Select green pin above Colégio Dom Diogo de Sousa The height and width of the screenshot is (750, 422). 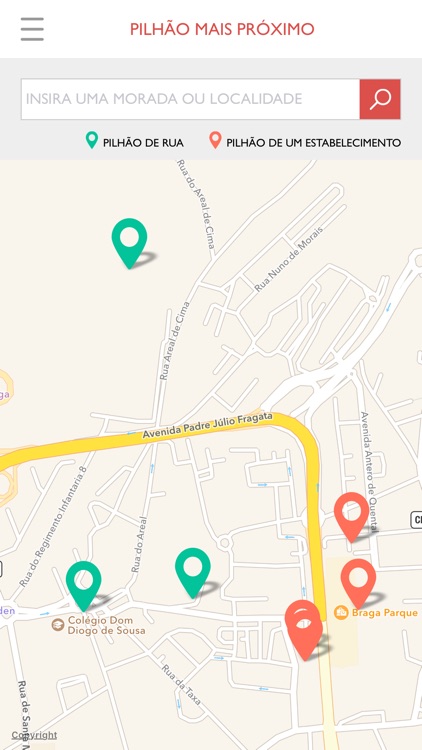pyautogui.click(x=84, y=586)
